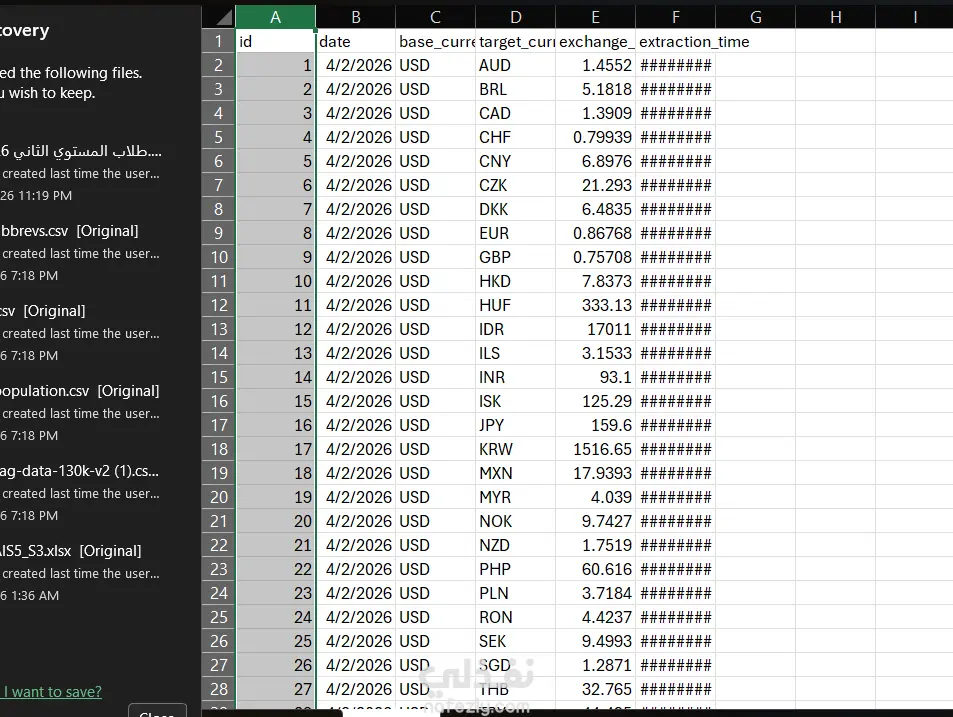Click the date cell in the HKD row
This screenshot has width=953, height=717.
click(x=356, y=281)
